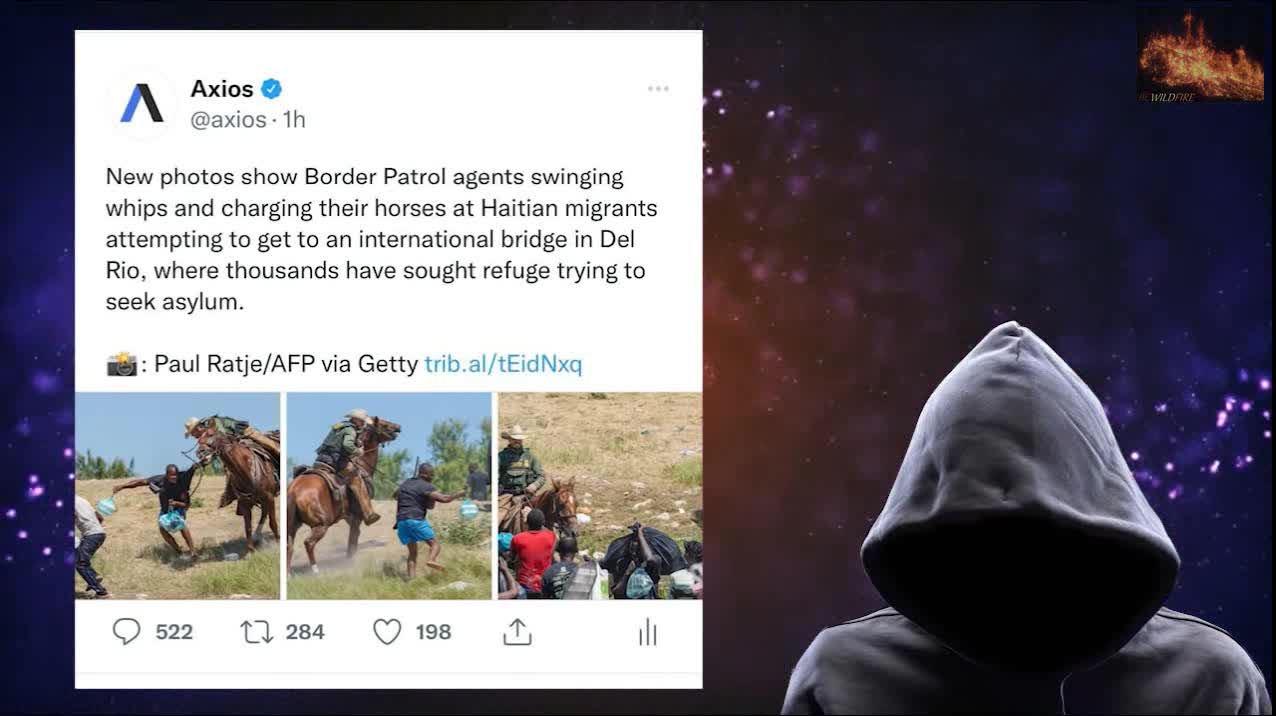Screen dimensions: 1276x716
Task: View tweet analytics bars icon
Action: point(648,632)
